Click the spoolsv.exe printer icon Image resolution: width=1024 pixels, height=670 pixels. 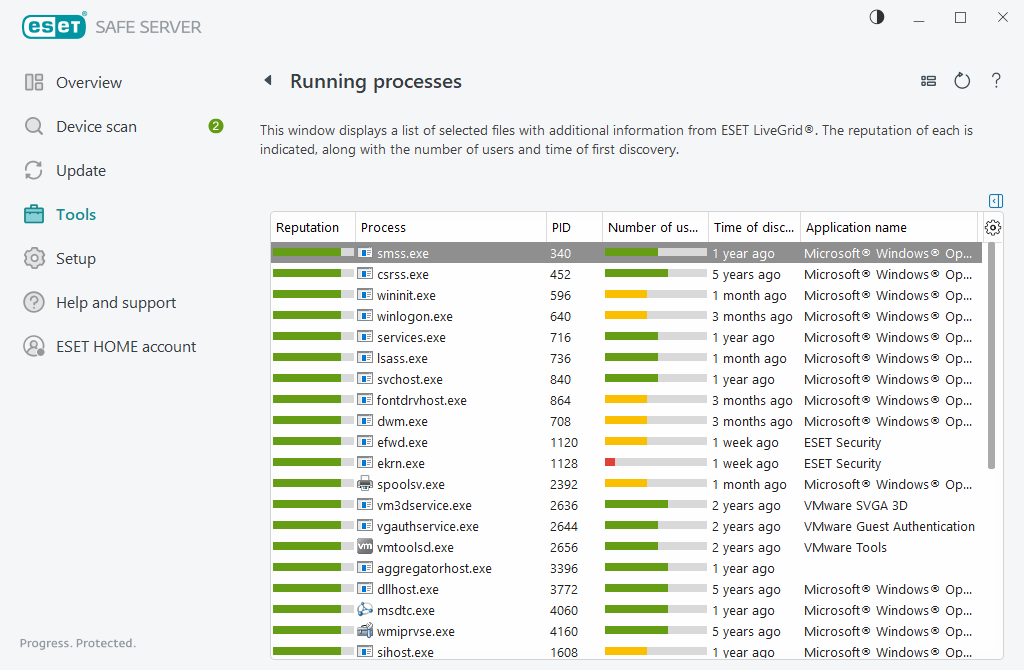(365, 484)
